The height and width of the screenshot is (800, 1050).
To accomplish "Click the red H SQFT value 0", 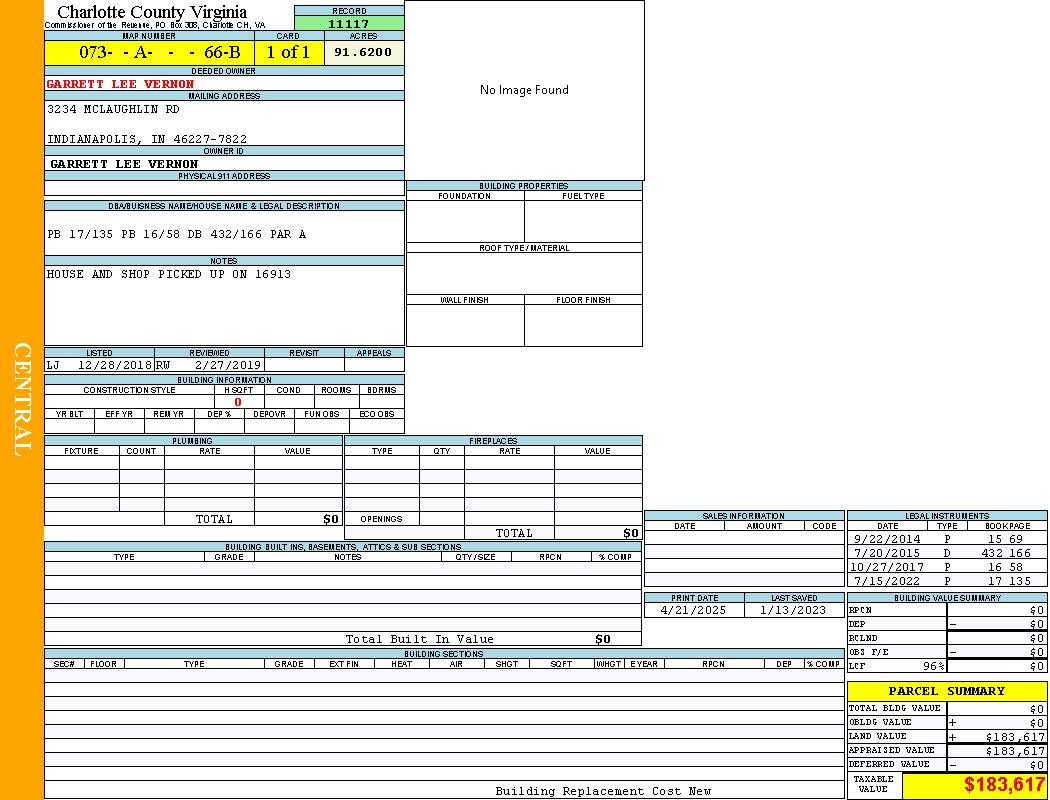I will (x=238, y=402).
